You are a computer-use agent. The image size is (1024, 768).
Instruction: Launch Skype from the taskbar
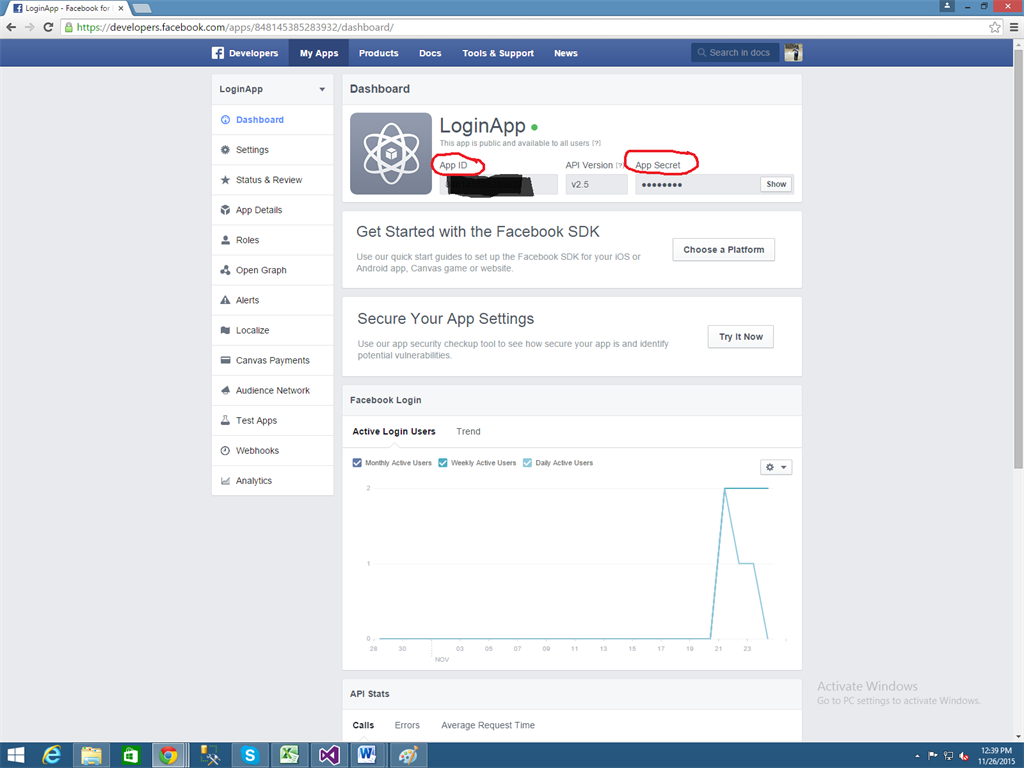(249, 754)
